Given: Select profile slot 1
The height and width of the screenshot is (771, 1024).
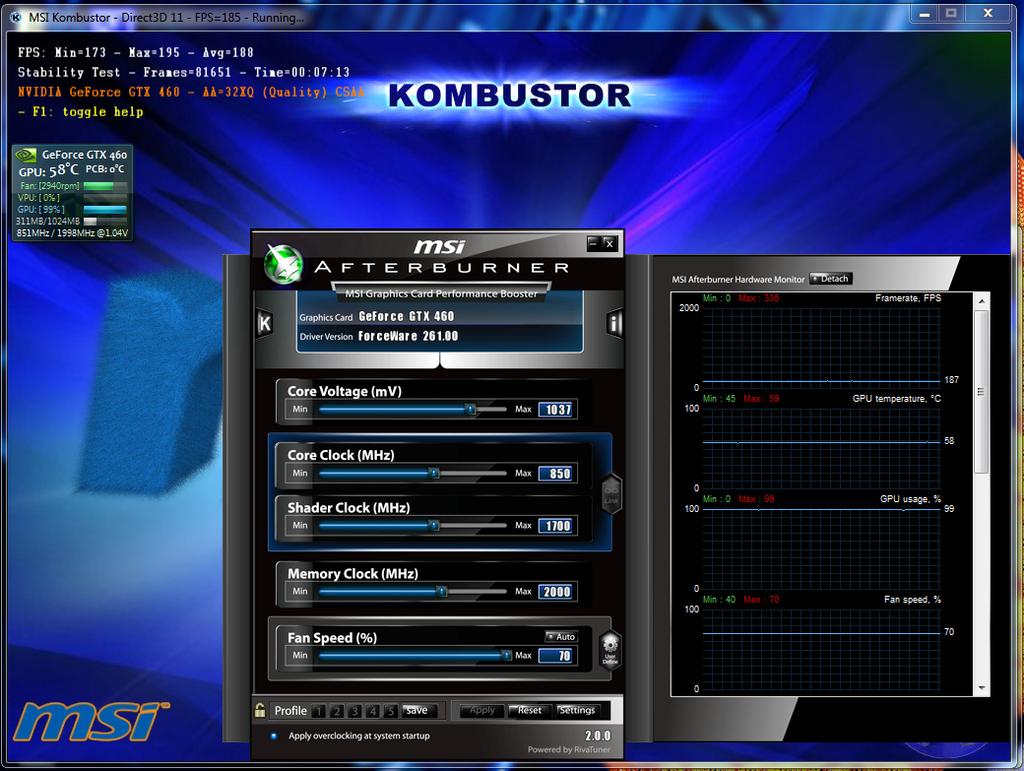Looking at the screenshot, I should point(319,711).
